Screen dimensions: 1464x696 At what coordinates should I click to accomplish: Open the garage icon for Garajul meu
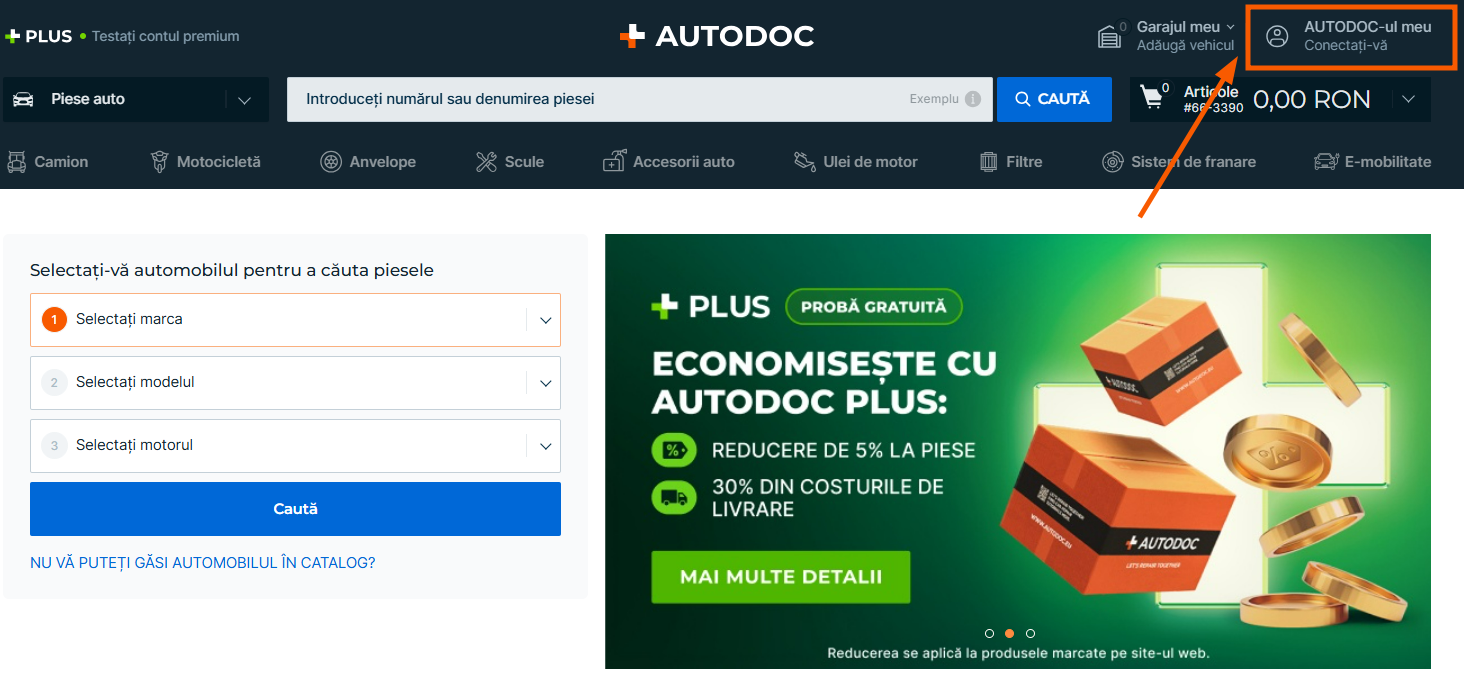pyautogui.click(x=1109, y=37)
